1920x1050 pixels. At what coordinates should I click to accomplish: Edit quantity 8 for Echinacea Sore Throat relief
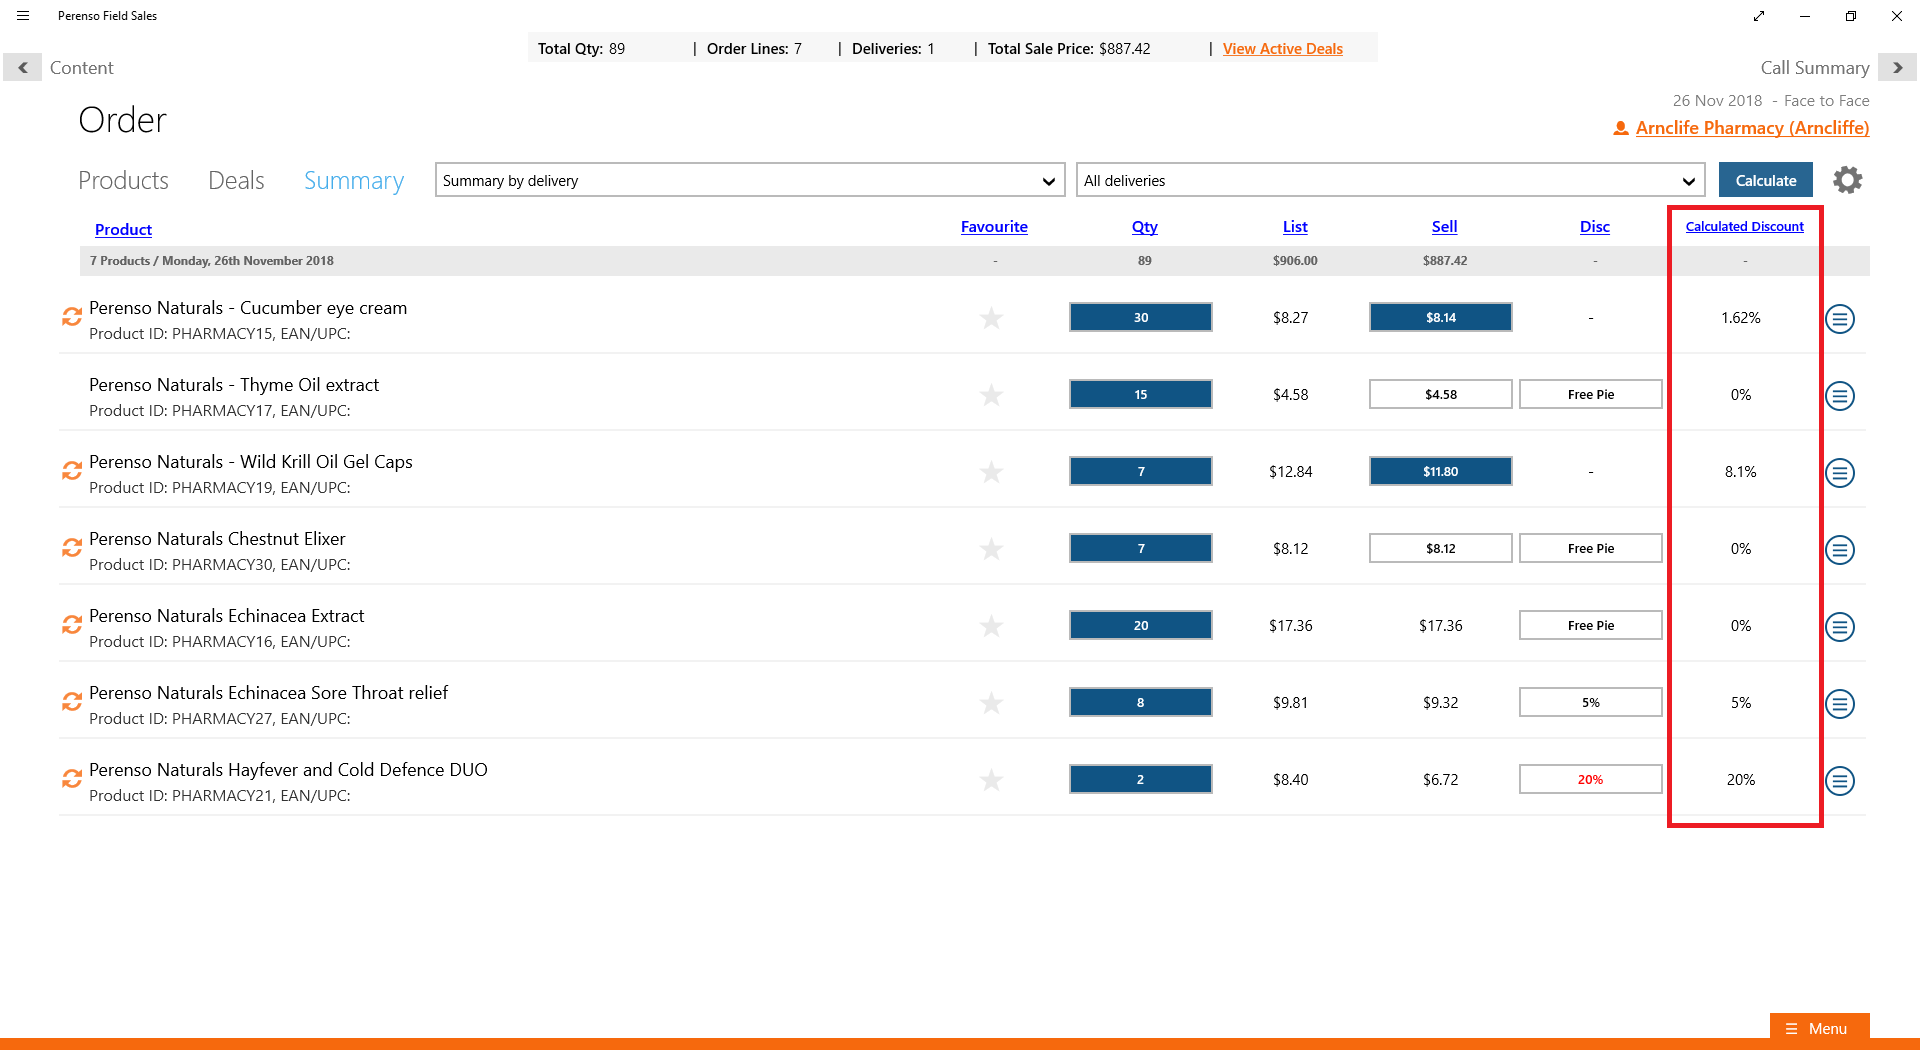[x=1140, y=702]
